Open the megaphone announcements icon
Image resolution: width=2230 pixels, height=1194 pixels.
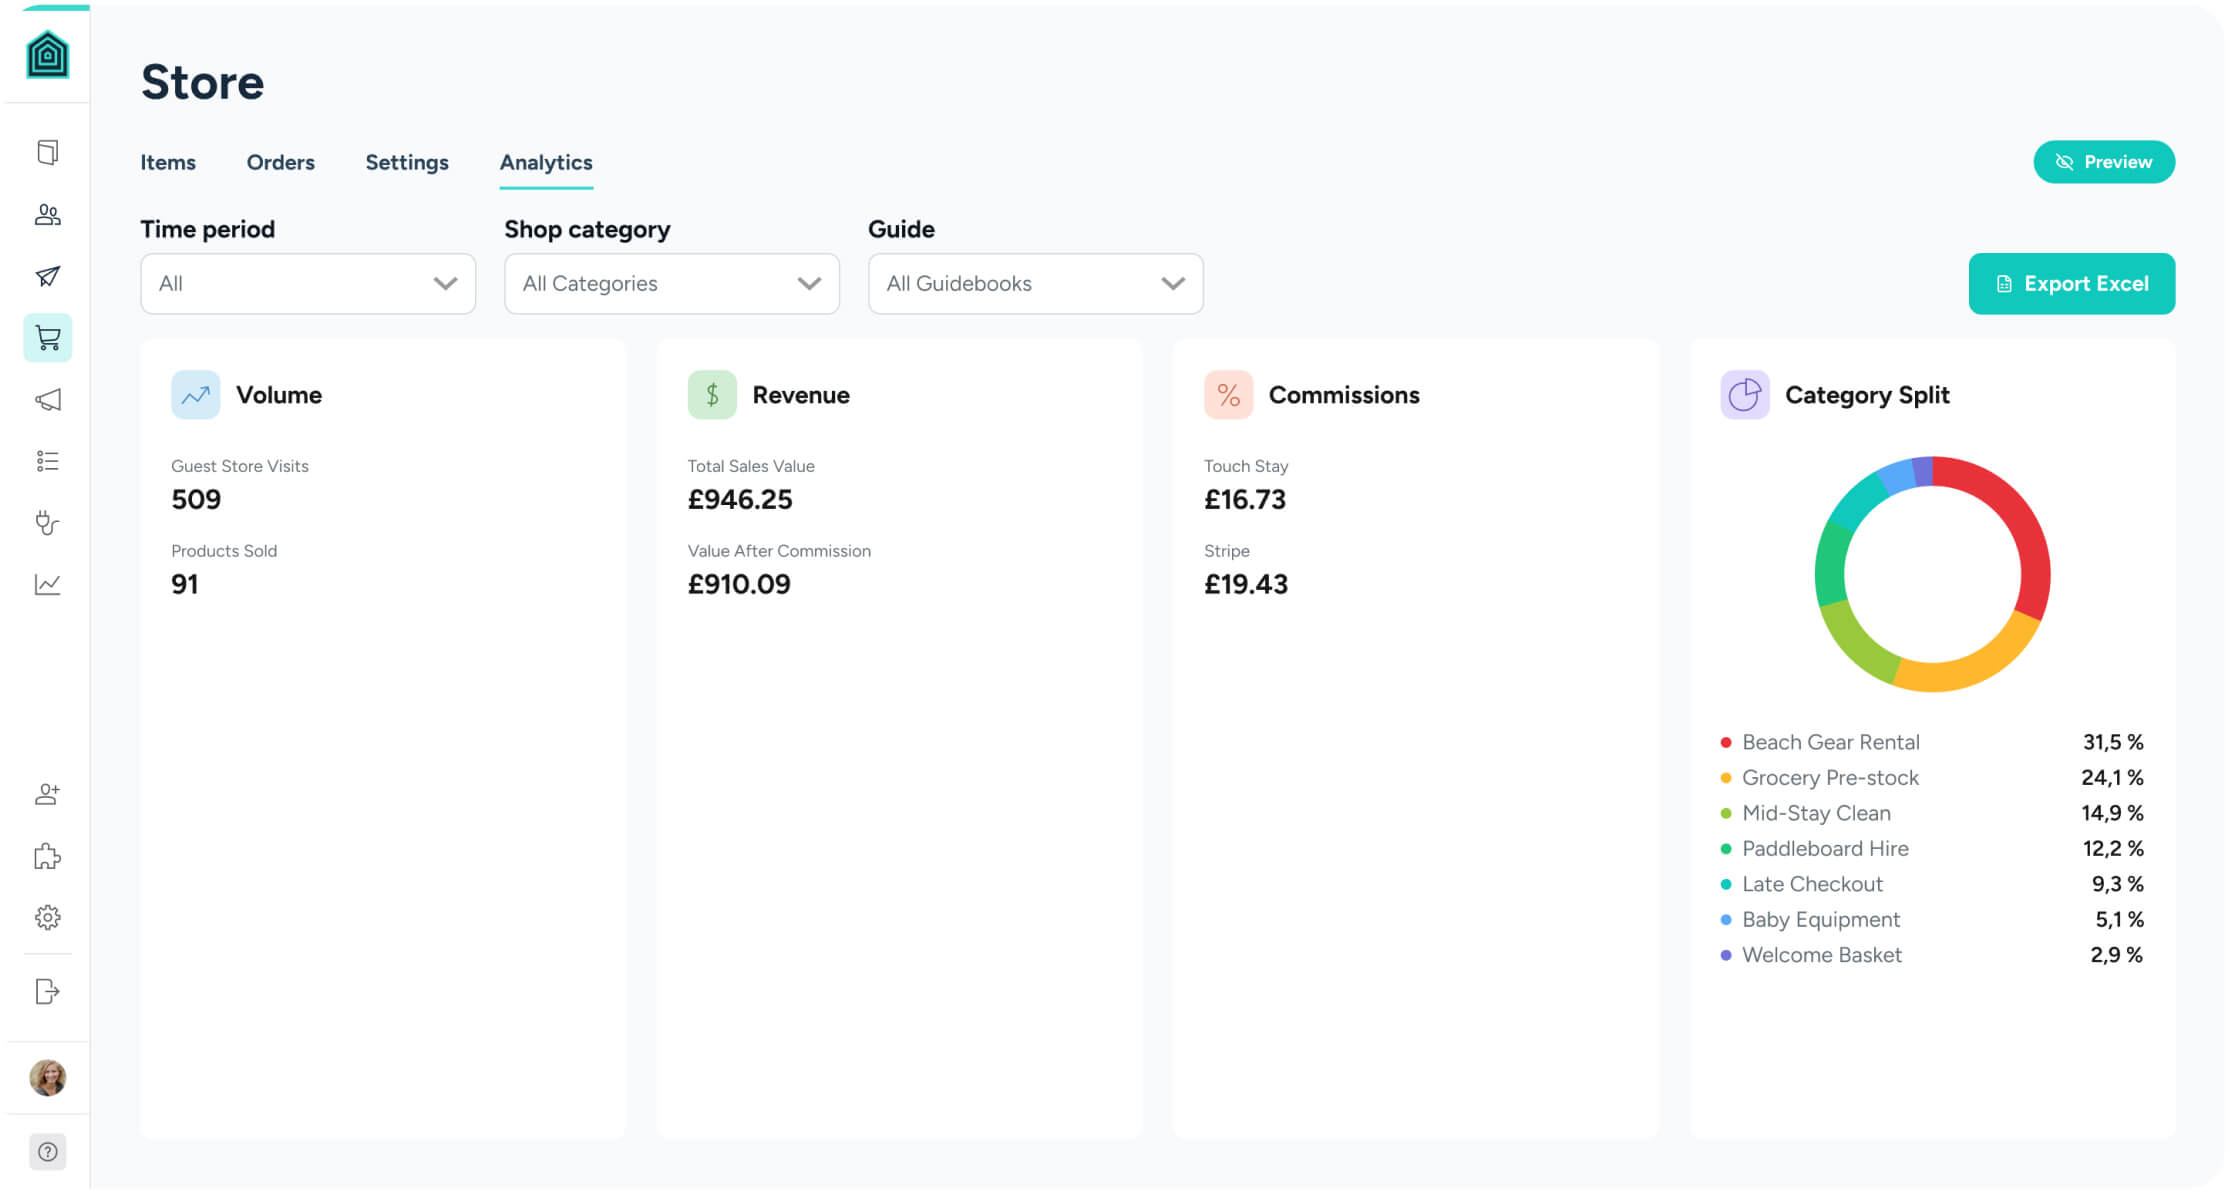47,400
